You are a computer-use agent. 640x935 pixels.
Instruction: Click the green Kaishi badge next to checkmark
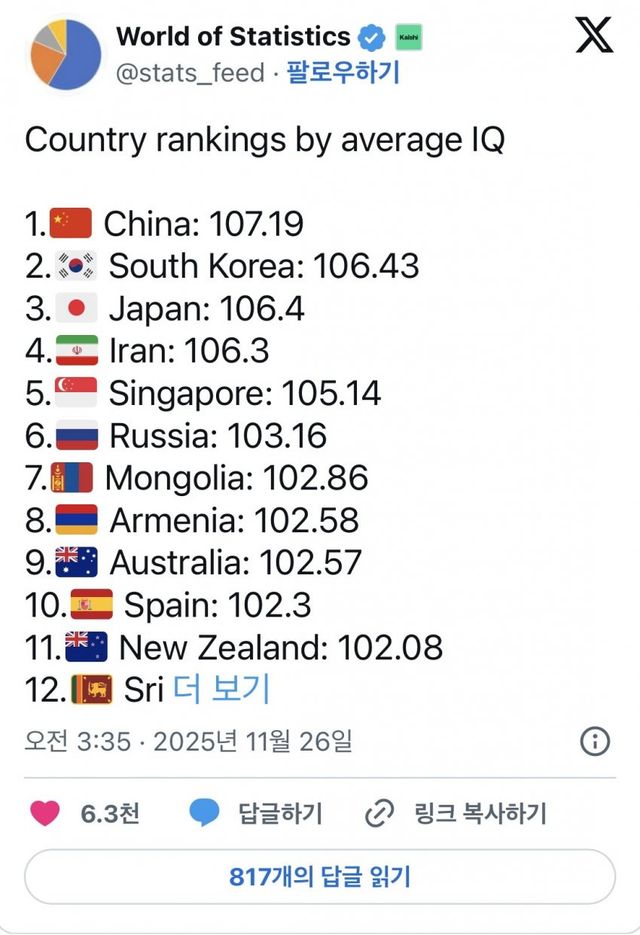(410, 36)
